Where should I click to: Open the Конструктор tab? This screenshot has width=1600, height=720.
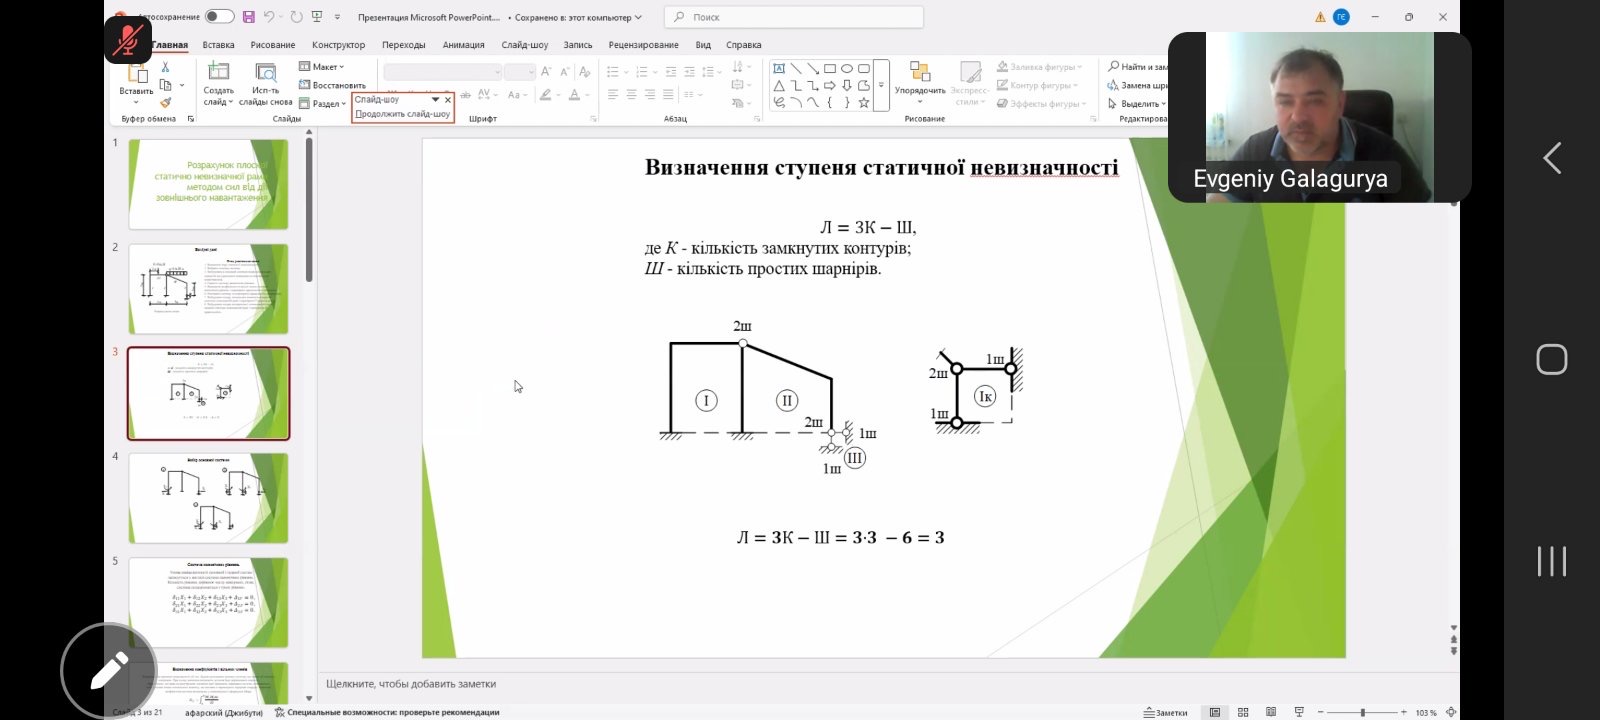(x=338, y=45)
